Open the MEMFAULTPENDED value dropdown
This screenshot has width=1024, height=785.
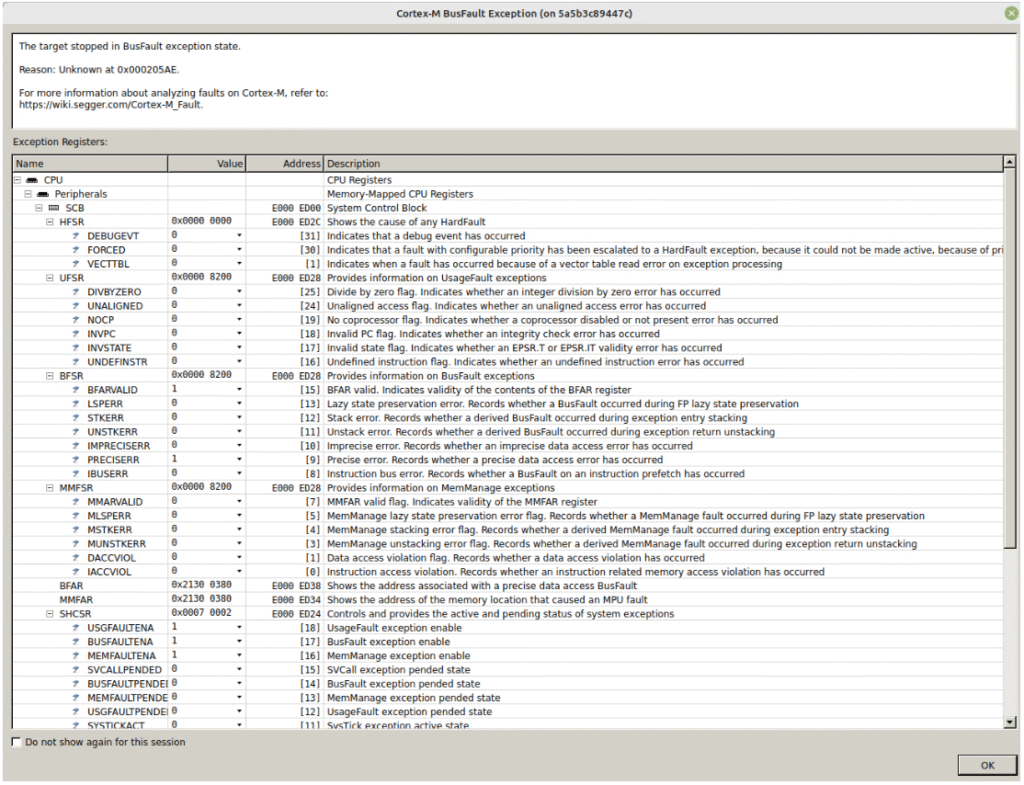(239, 698)
